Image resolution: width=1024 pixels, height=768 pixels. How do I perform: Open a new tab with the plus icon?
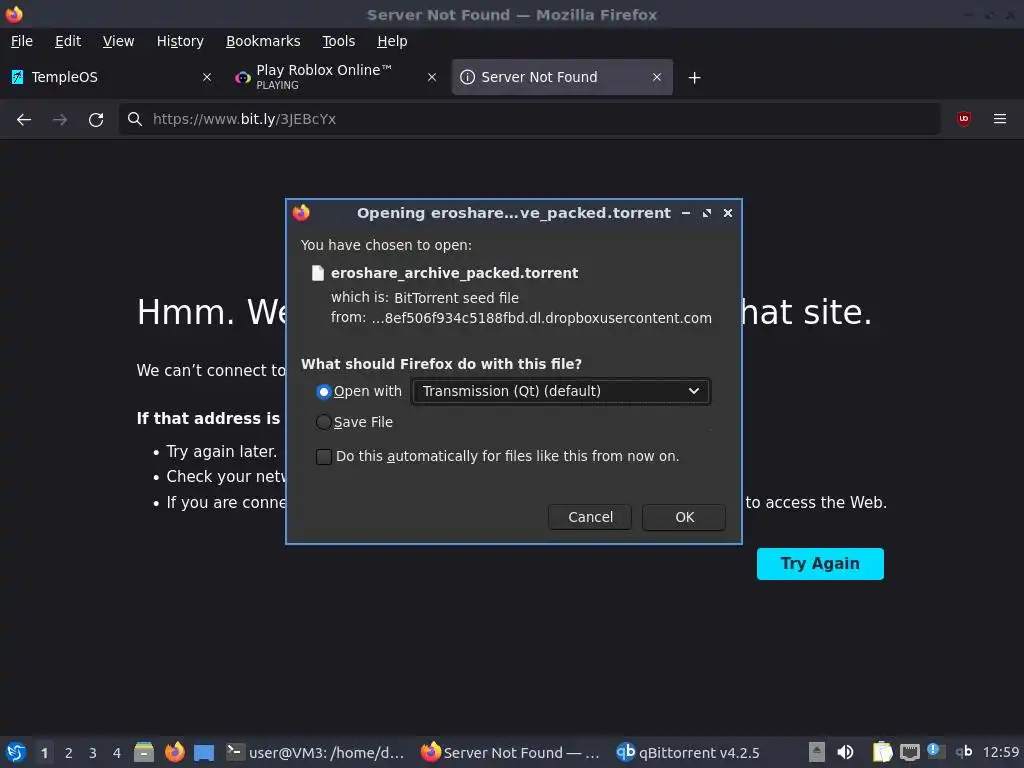pos(694,78)
